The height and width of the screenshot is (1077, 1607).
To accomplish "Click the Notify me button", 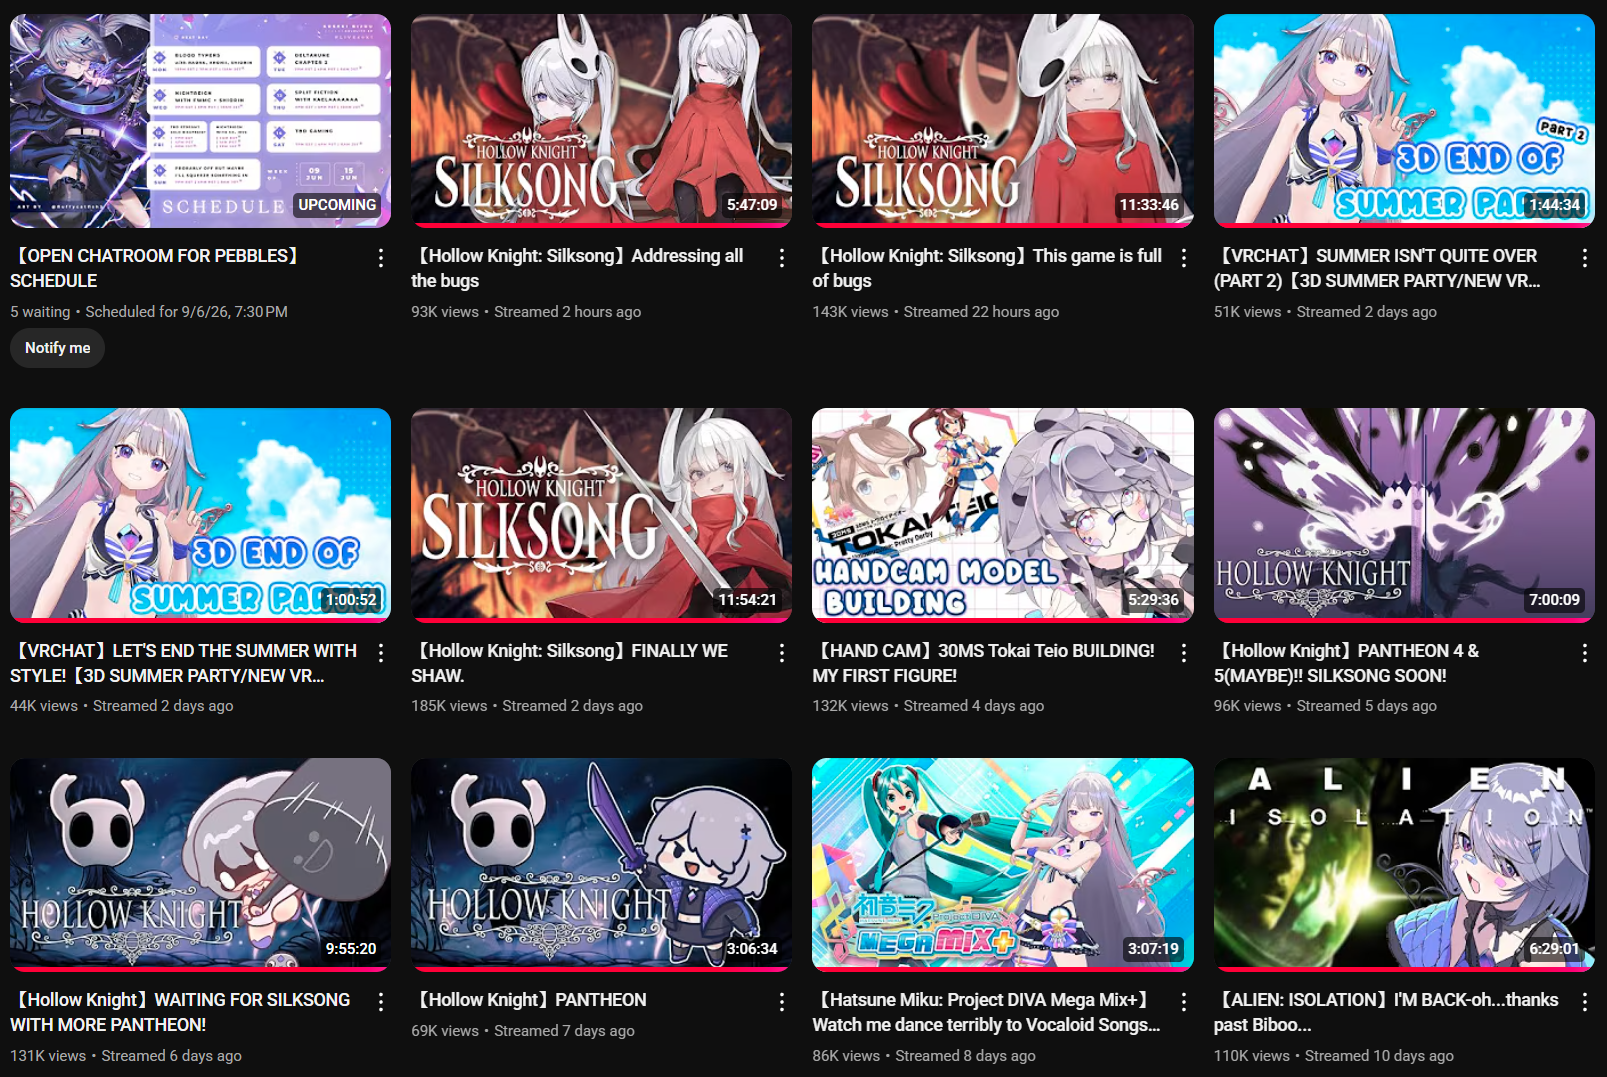I will [x=57, y=348].
